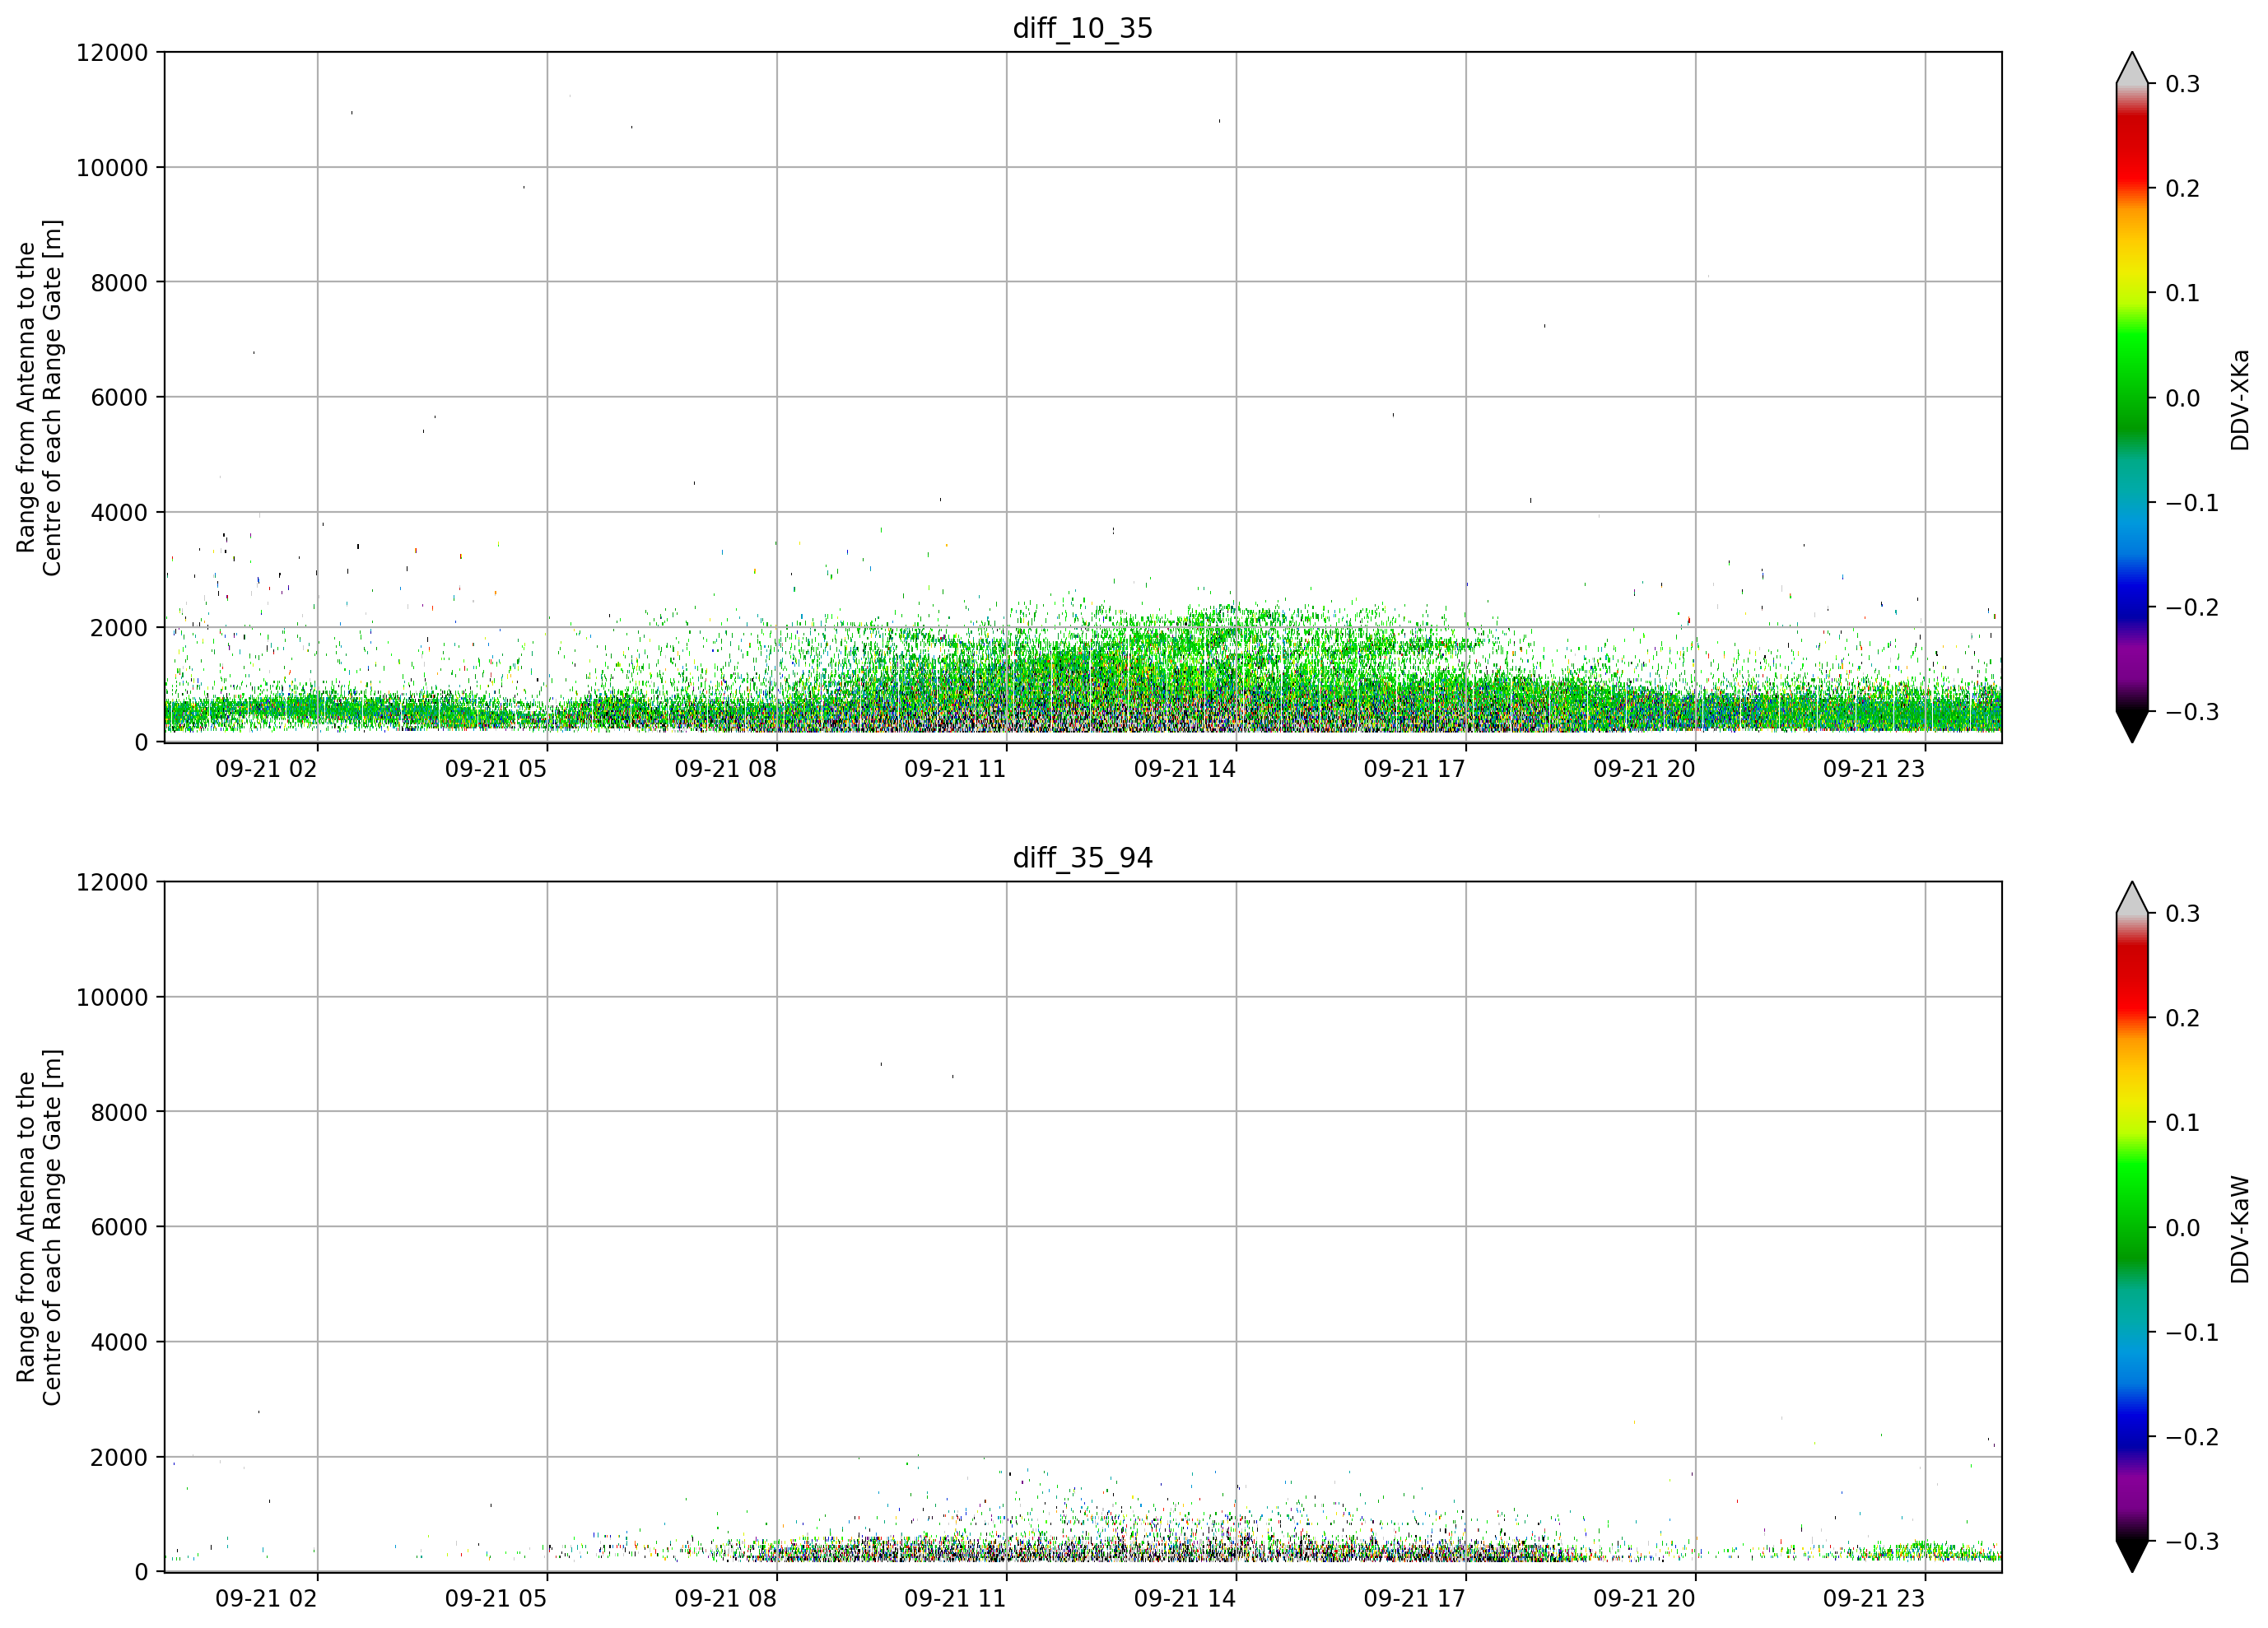The width and height of the screenshot is (2268, 1628).
Task: Click the black lower arrow of DDV-XKa colorbar
Action: [x=2132, y=726]
